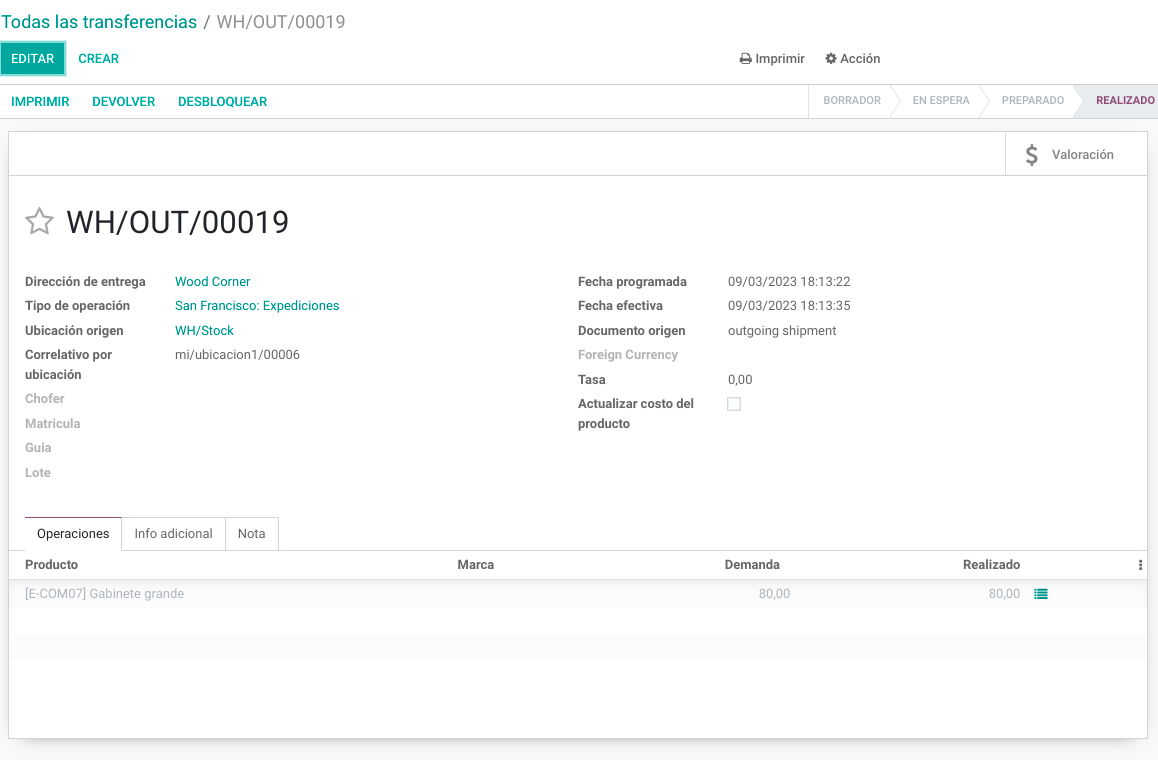Open the Wood Corner delivery address link
Image resolution: width=1158 pixels, height=760 pixels.
point(213,281)
